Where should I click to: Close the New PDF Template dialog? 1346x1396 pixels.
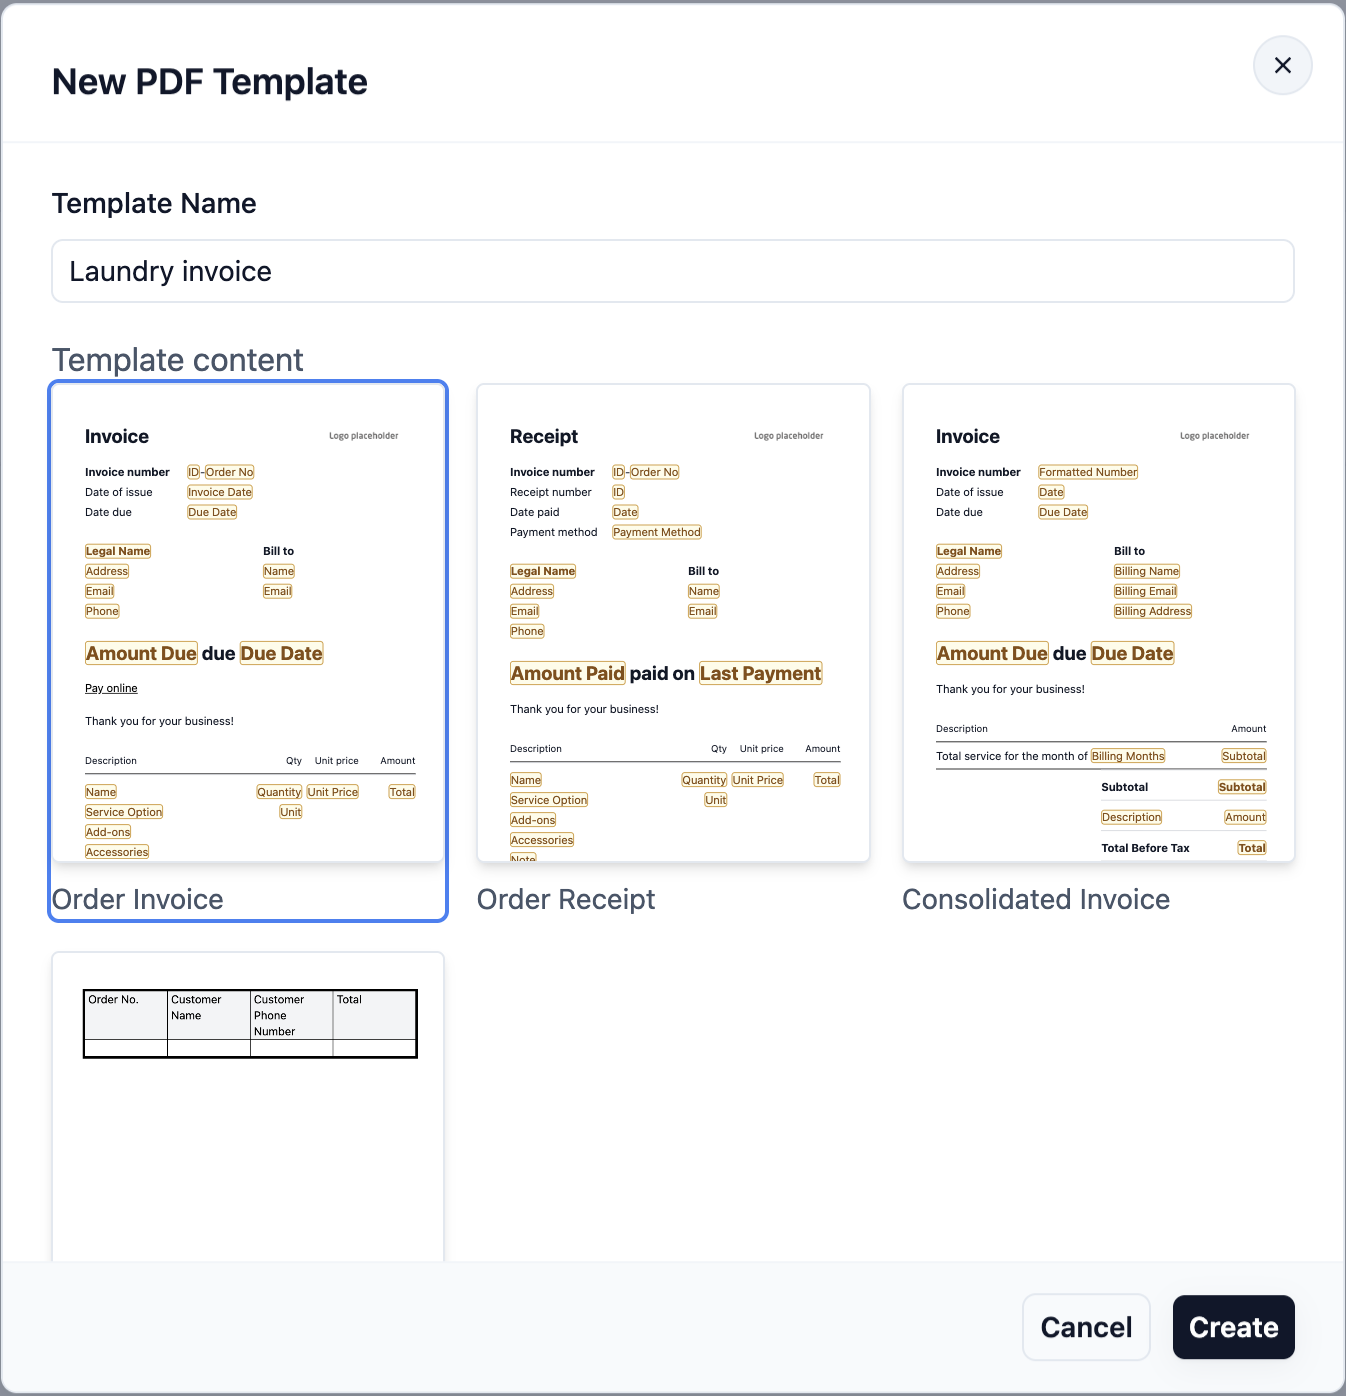pyautogui.click(x=1282, y=66)
